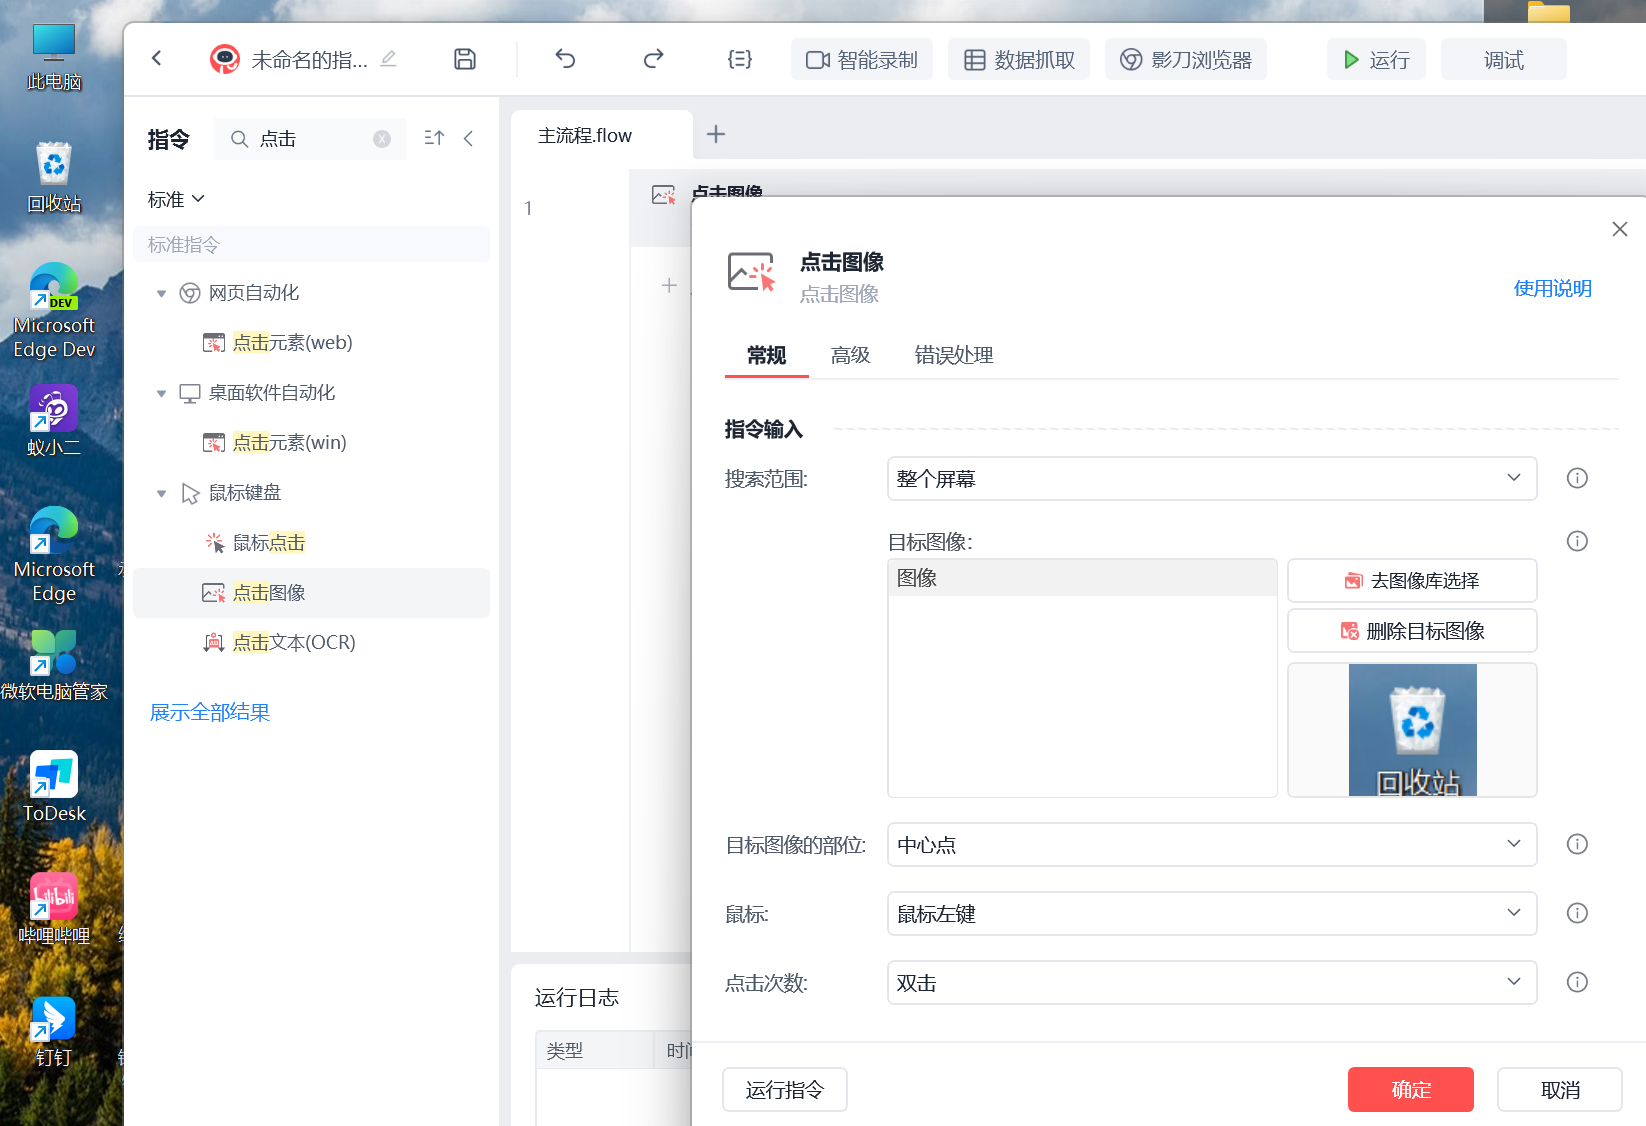Select the 微软电脑管家 desktop icon

tap(54, 665)
